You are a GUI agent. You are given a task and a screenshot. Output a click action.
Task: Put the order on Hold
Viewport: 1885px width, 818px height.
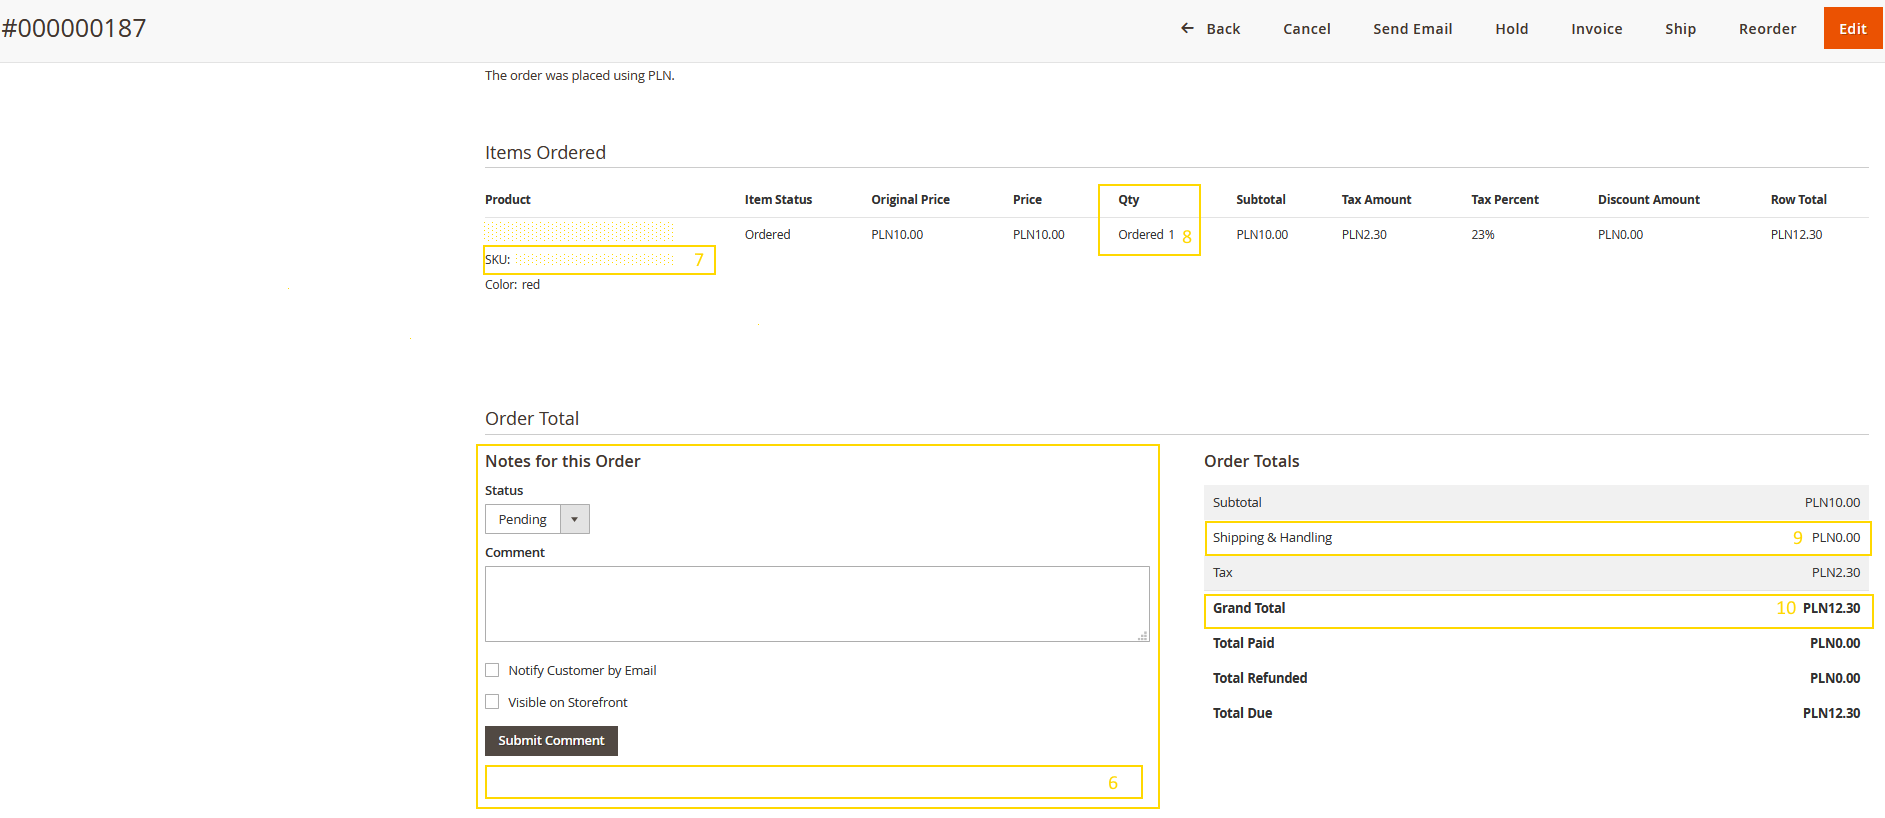[x=1511, y=29]
